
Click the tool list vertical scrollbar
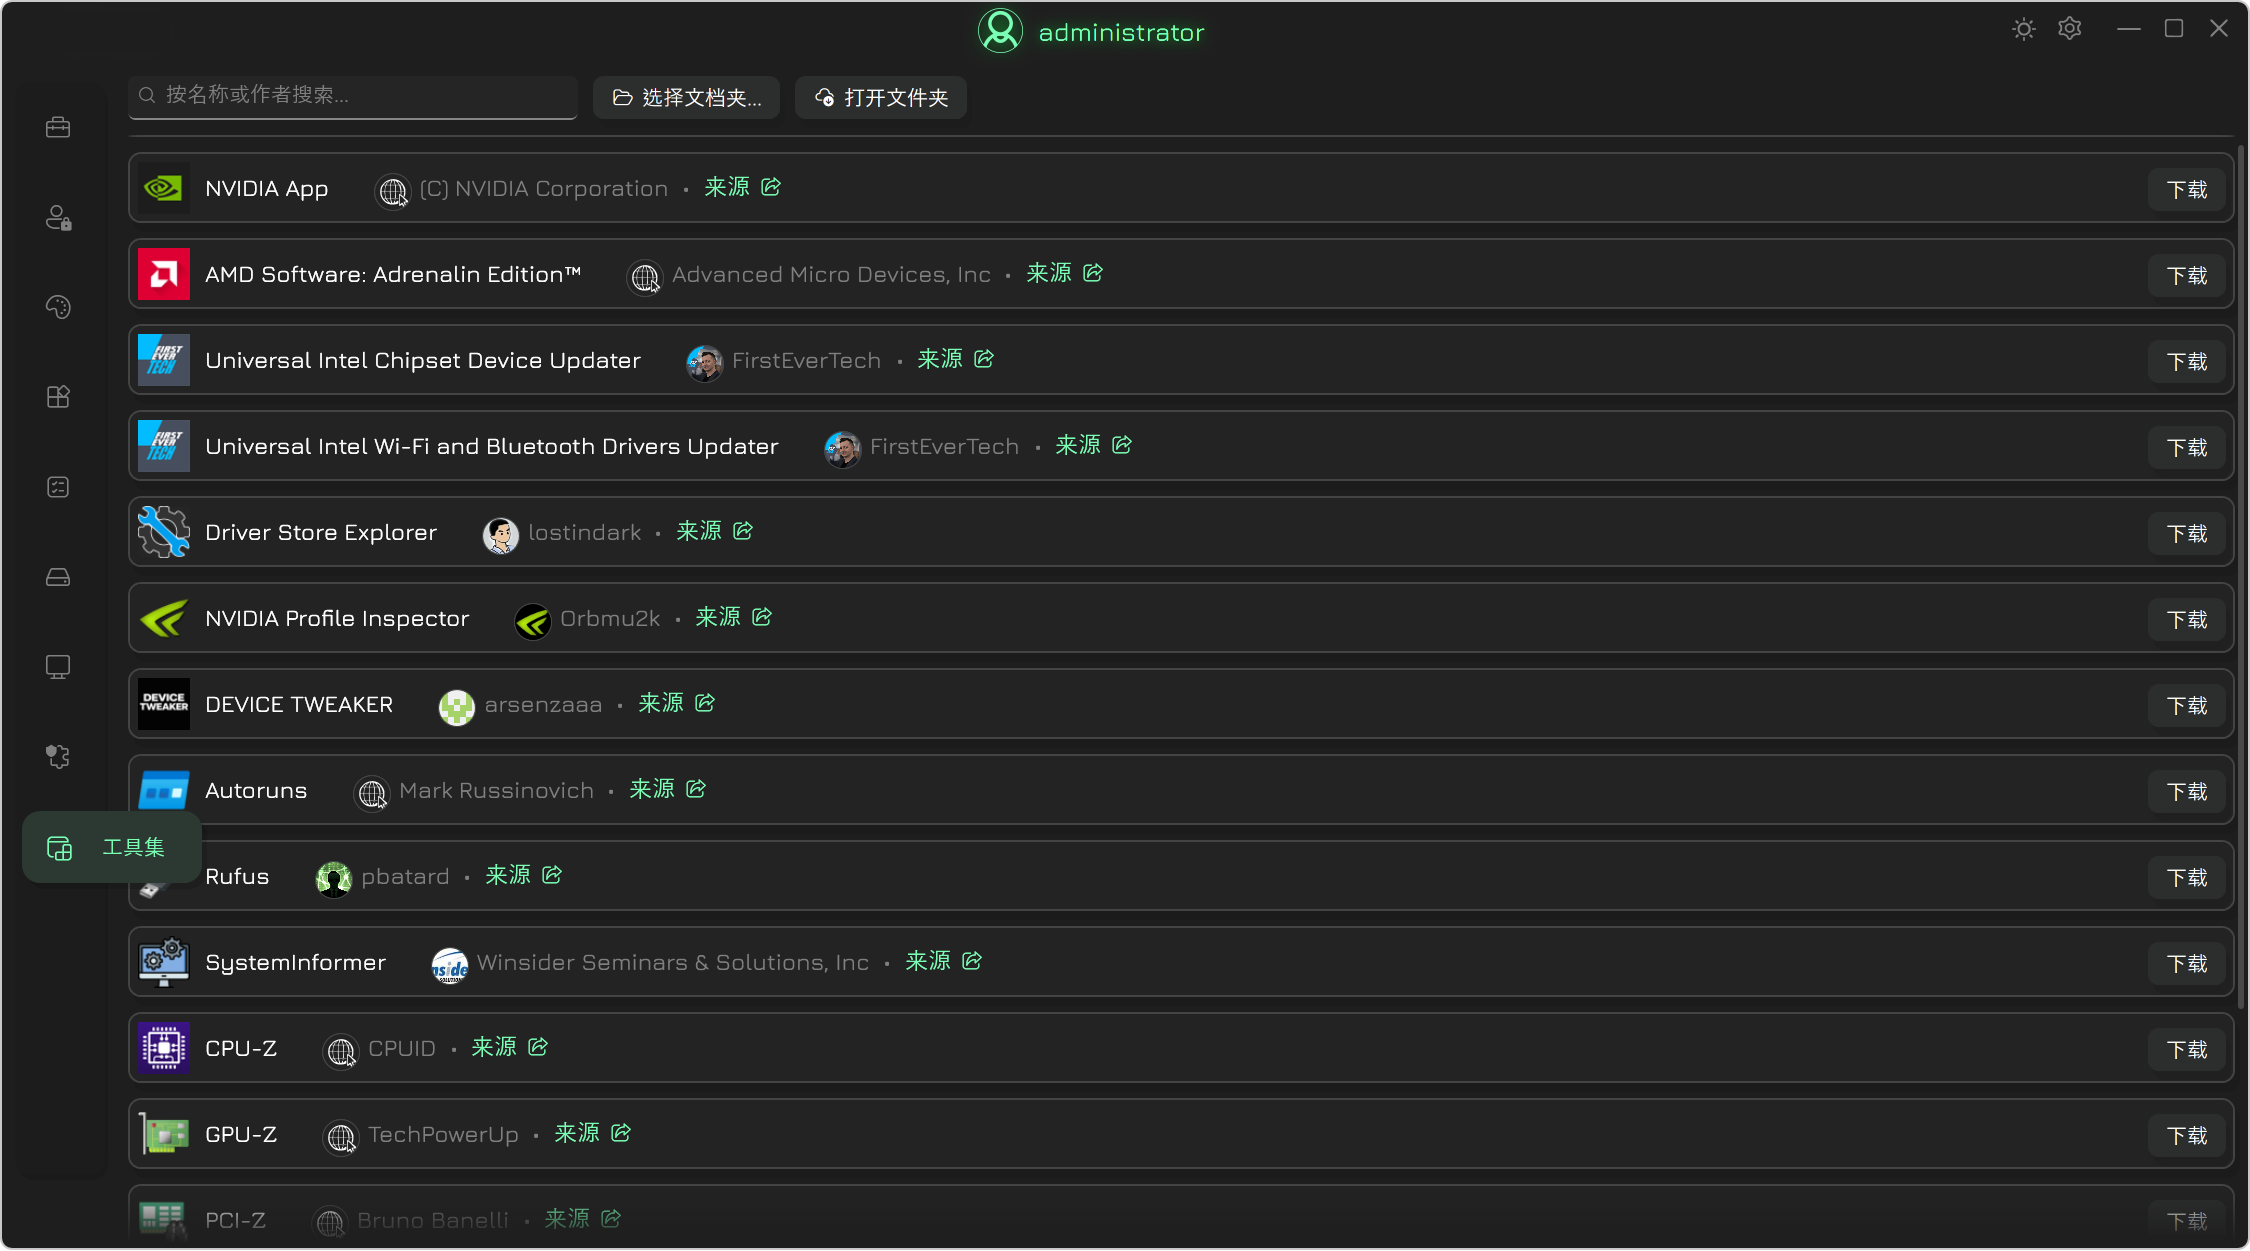2241,576
